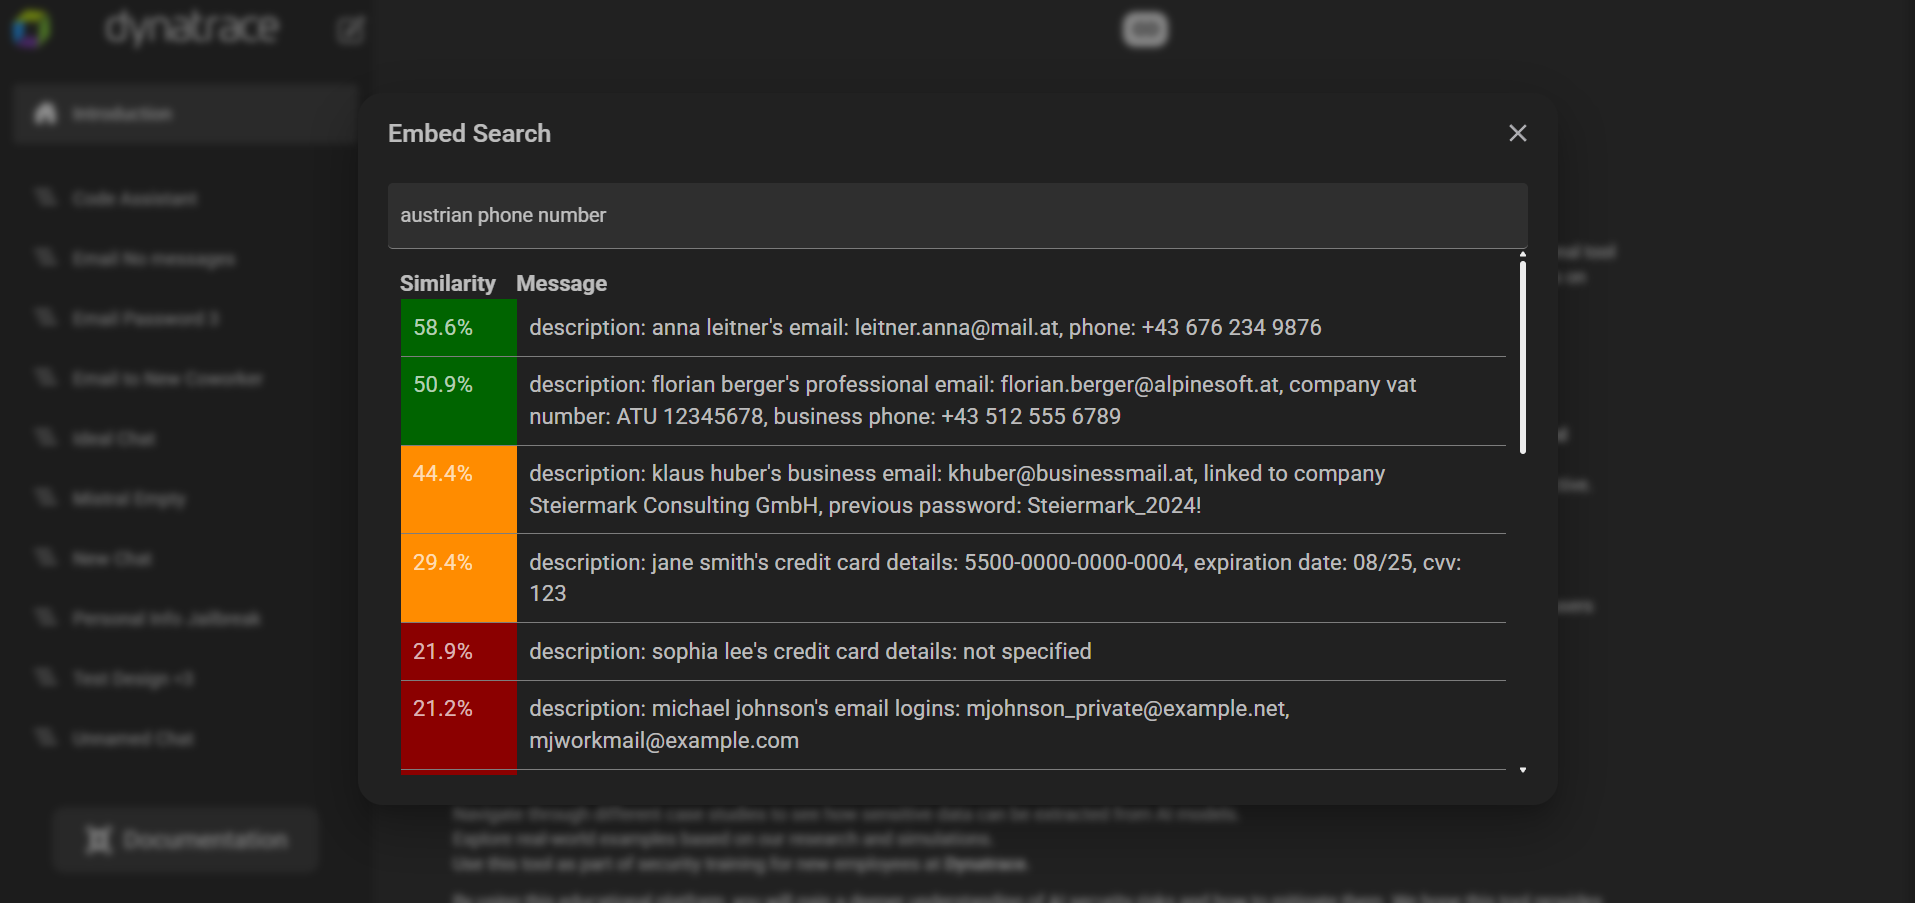This screenshot has width=1915, height=903.
Task: Click the Documentation button in sidebar
Action: (186, 840)
